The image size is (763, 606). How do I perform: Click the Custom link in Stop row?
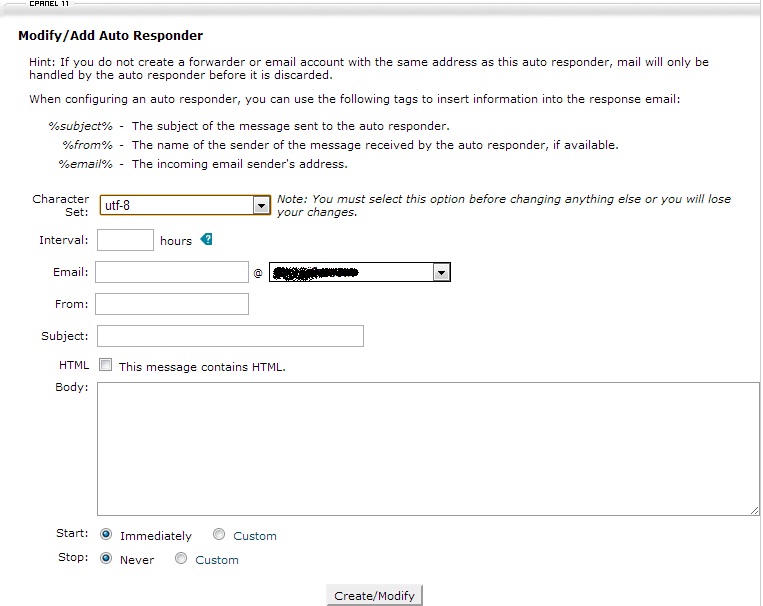pos(217,560)
